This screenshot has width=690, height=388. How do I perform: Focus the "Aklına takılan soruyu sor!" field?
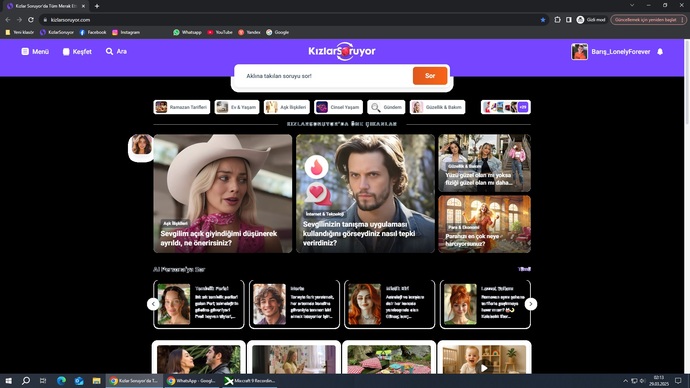click(x=323, y=76)
